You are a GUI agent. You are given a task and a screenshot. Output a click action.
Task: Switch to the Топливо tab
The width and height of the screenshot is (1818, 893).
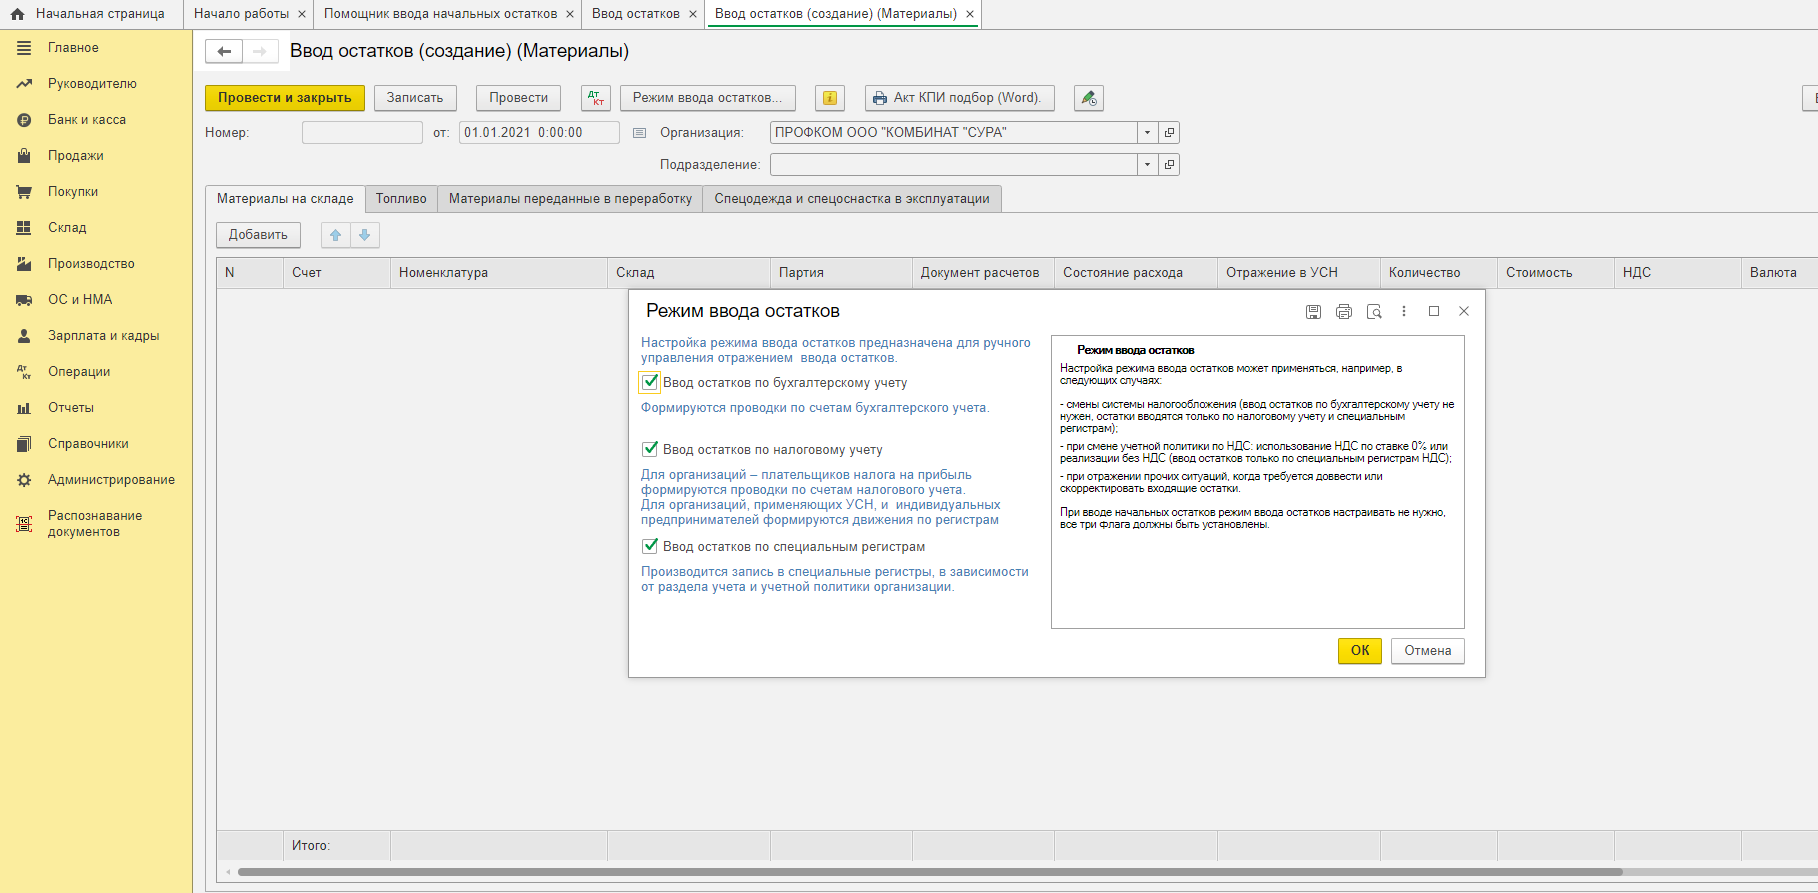click(x=401, y=199)
